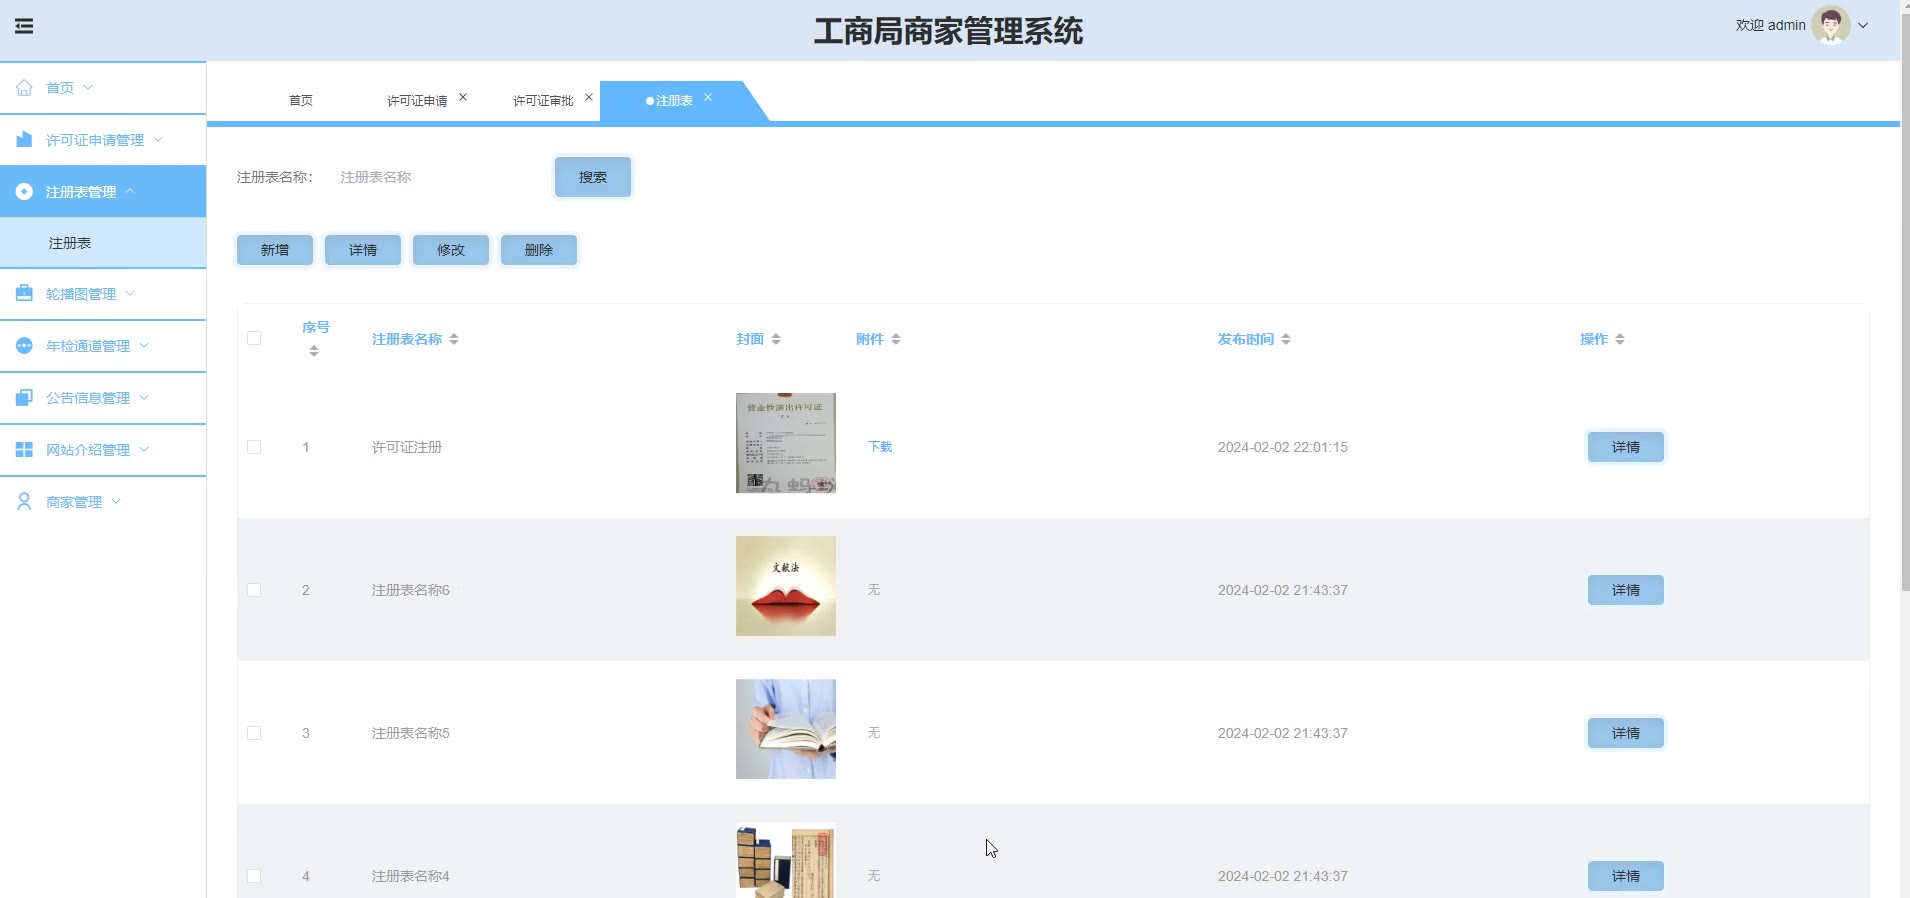Download the attachment for 许可证注册
Viewport: 1910px width, 898px height.
pyautogui.click(x=880, y=447)
